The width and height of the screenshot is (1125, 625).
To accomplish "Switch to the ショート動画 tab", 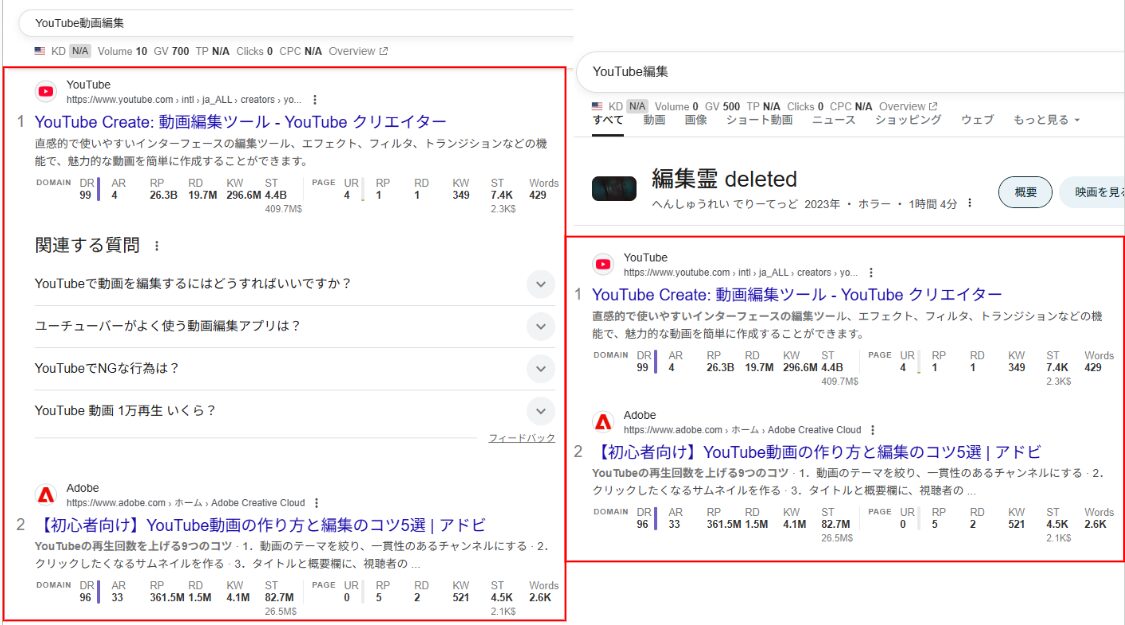I will pos(759,120).
